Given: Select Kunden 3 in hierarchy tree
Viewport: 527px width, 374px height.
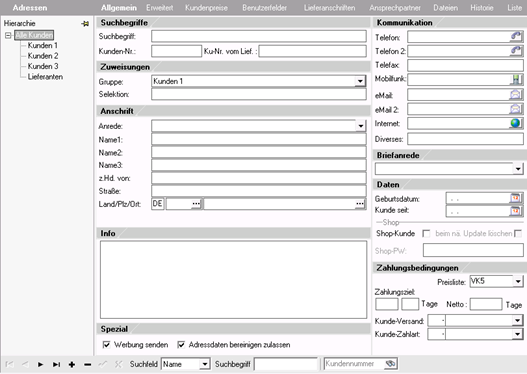Looking at the screenshot, I should tap(43, 66).
